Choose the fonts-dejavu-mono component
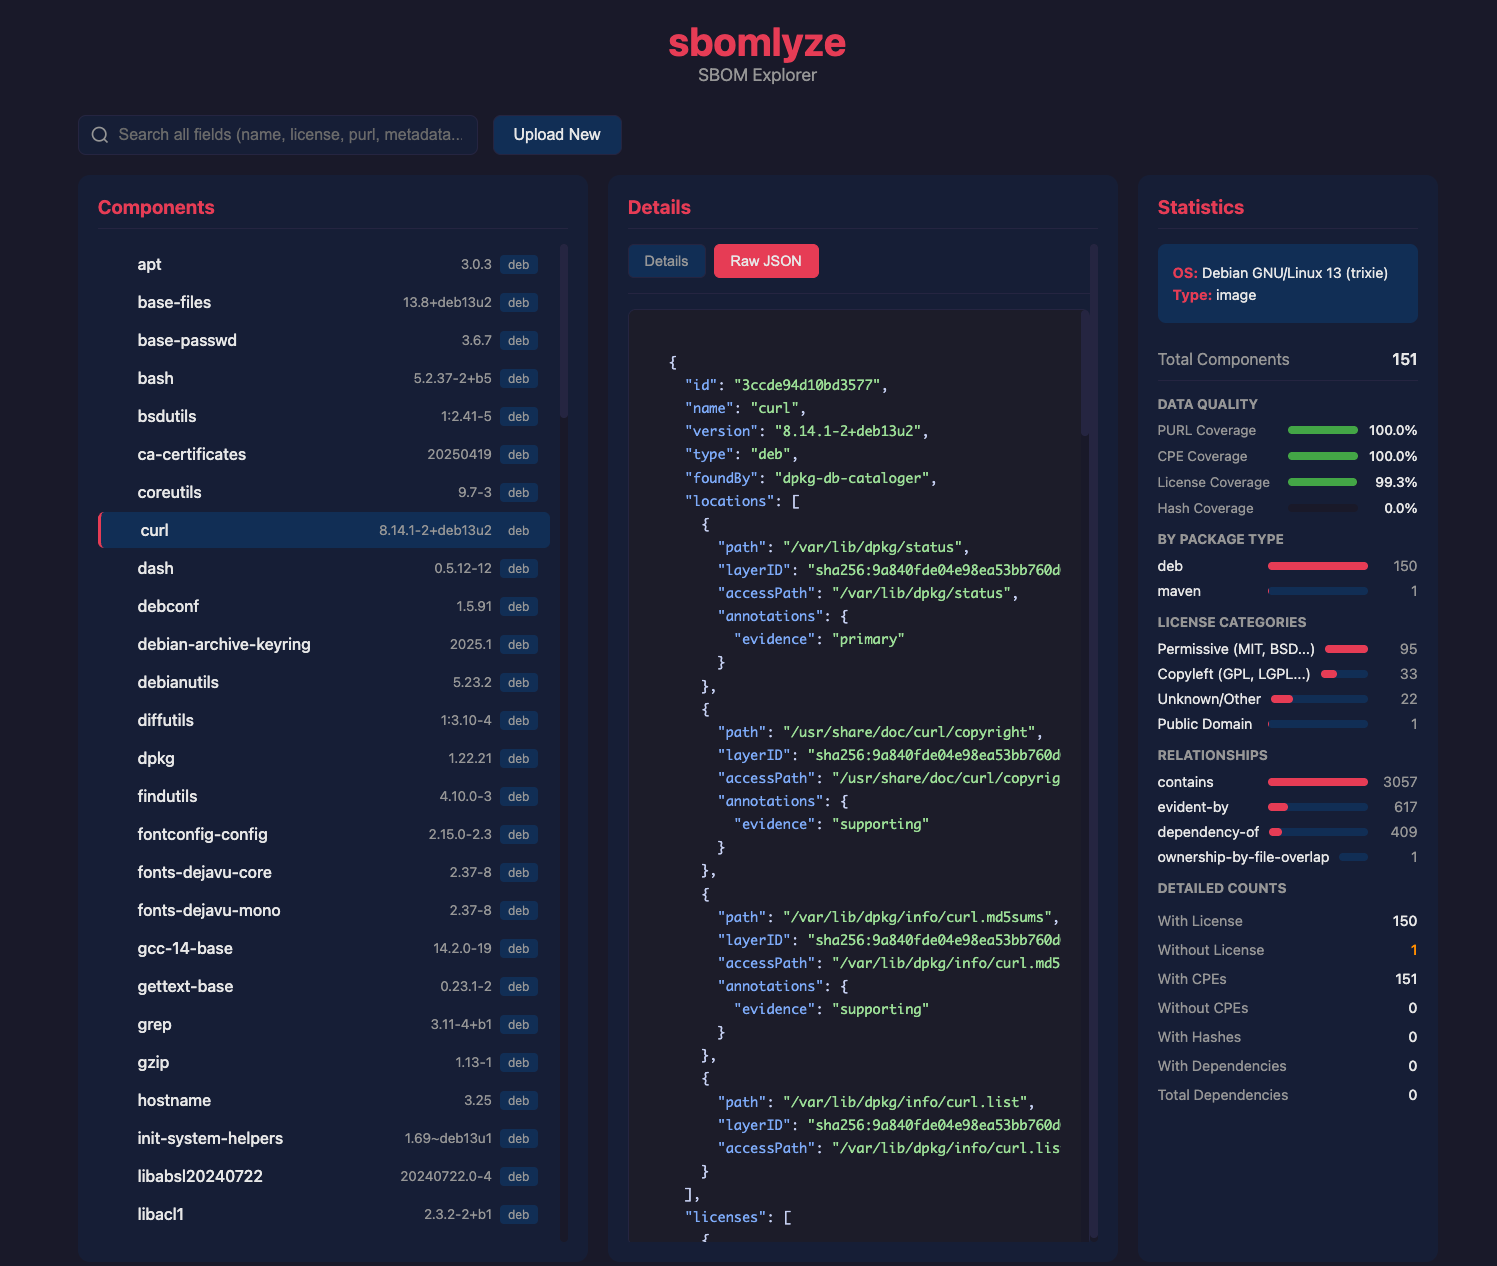1497x1266 pixels. [324, 911]
